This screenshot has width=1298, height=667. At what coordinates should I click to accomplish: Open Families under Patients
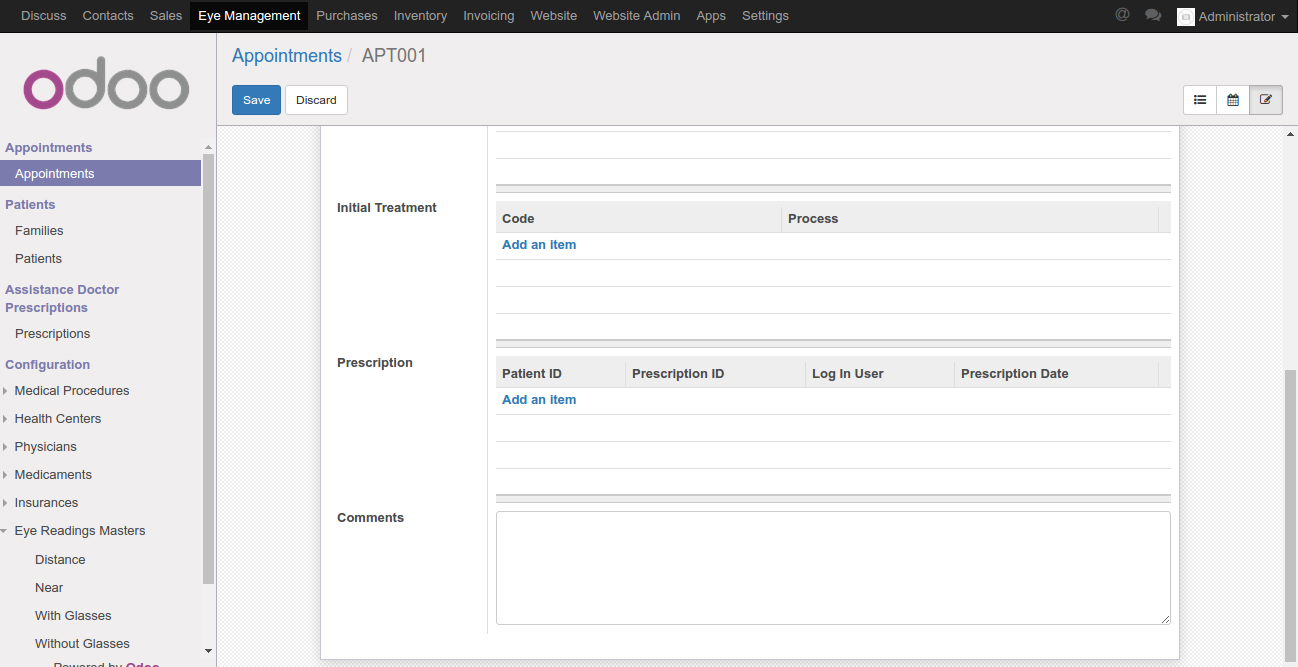click(x=39, y=231)
